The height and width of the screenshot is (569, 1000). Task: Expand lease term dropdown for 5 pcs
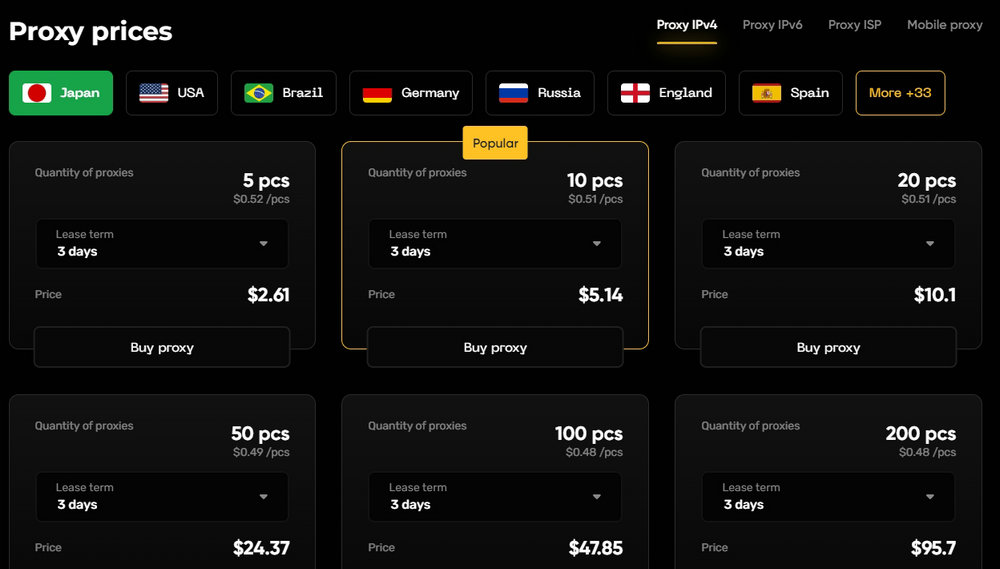click(x=162, y=244)
